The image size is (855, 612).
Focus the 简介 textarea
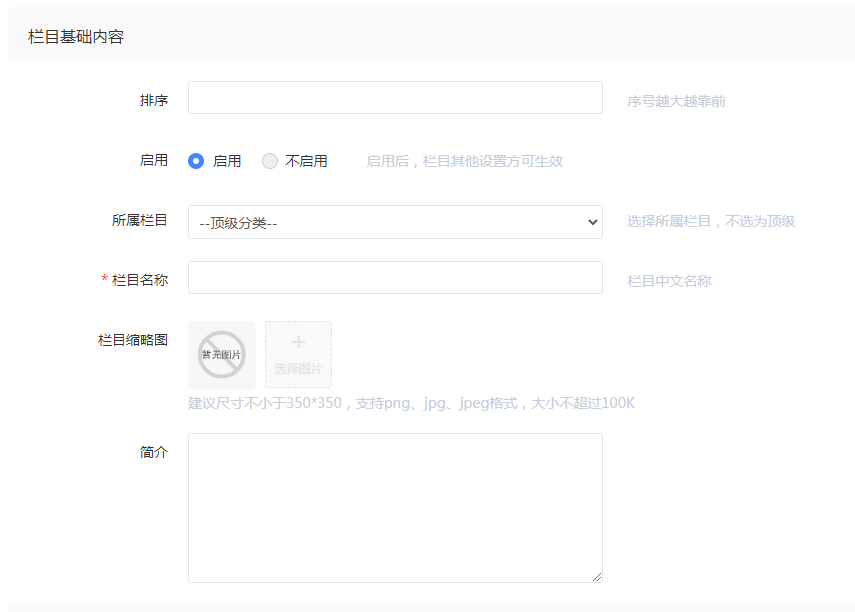pos(395,507)
